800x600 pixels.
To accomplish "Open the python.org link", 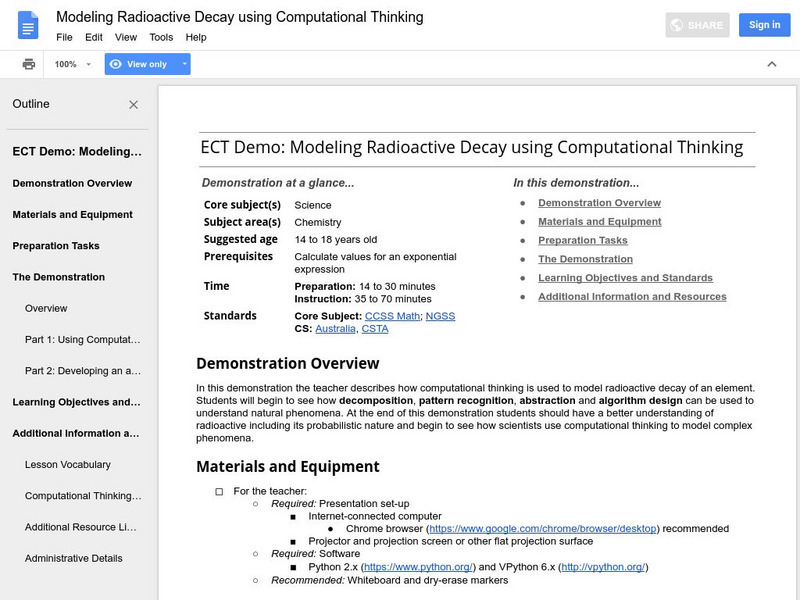I will point(418,567).
